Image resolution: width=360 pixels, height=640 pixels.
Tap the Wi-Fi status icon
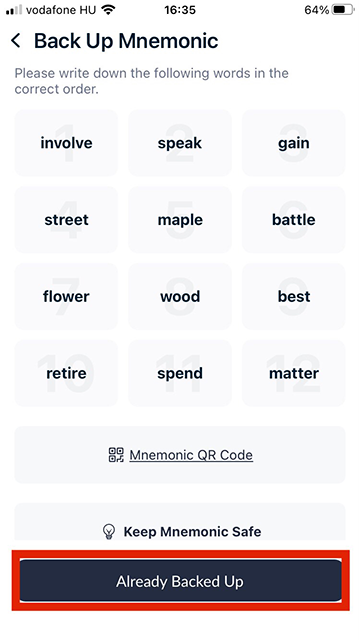tap(108, 10)
